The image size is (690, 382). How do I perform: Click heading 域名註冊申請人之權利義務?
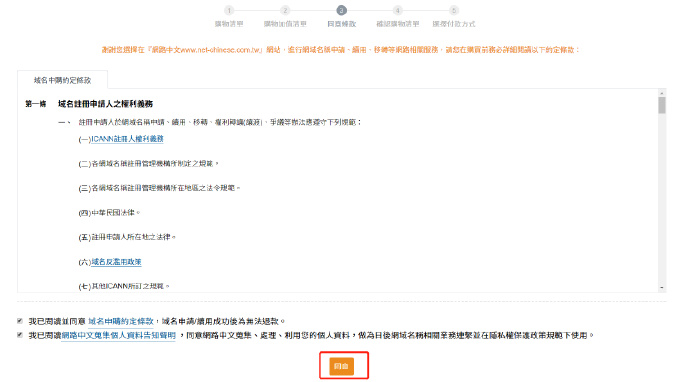click(x=106, y=104)
